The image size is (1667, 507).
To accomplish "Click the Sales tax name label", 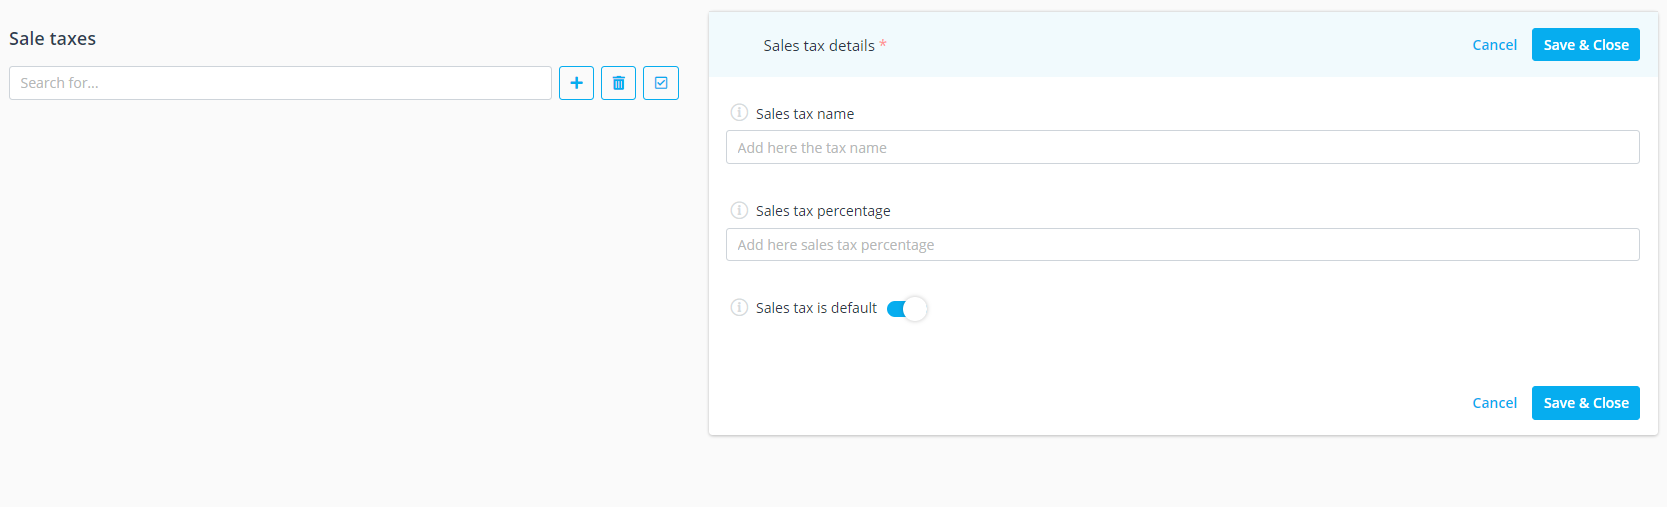I will coord(805,114).
